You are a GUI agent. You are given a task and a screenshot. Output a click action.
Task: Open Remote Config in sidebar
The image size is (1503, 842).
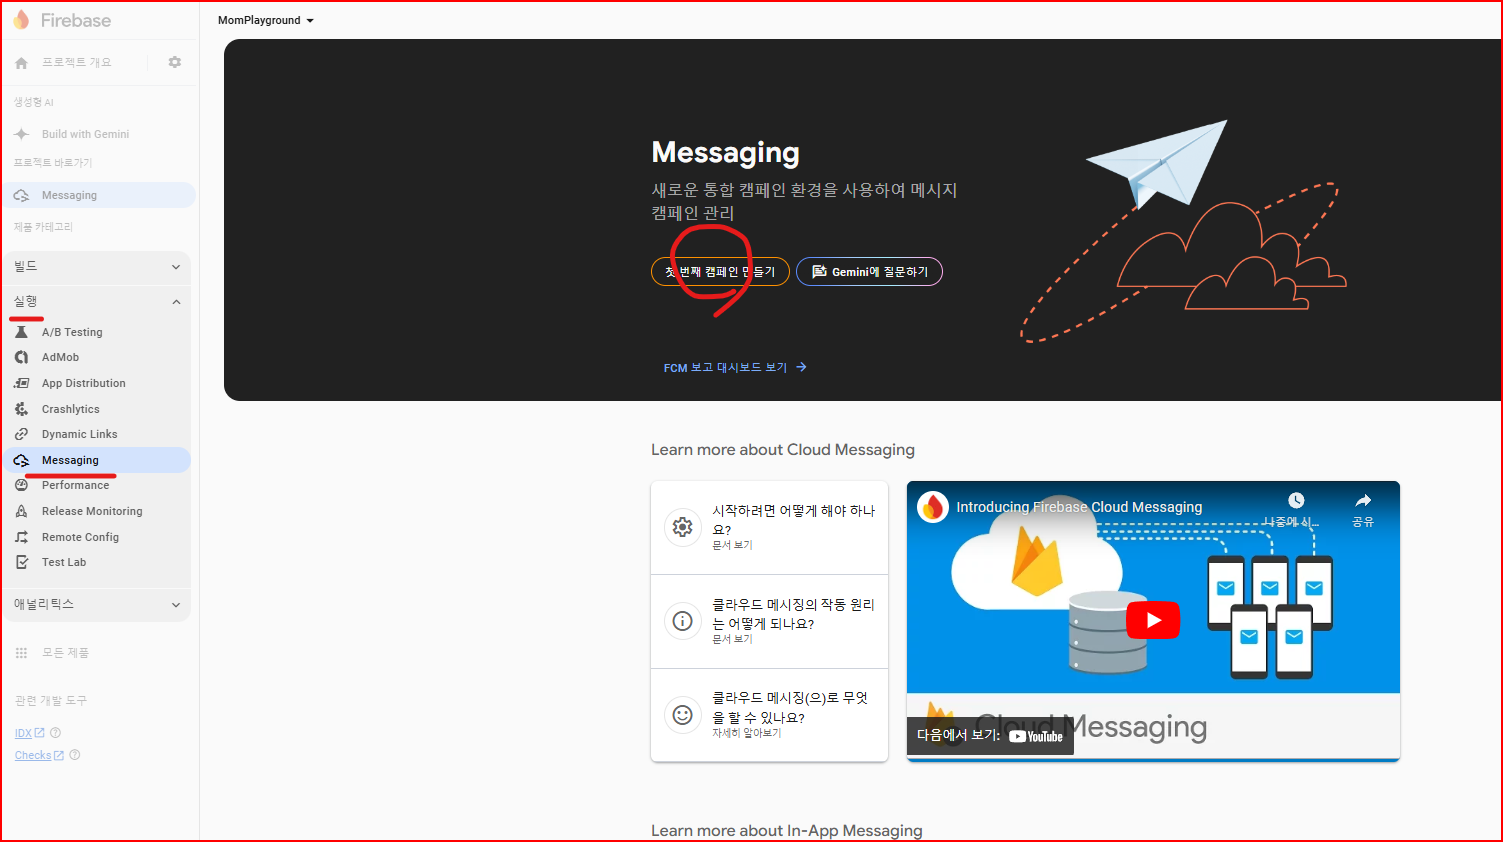(x=97, y=537)
